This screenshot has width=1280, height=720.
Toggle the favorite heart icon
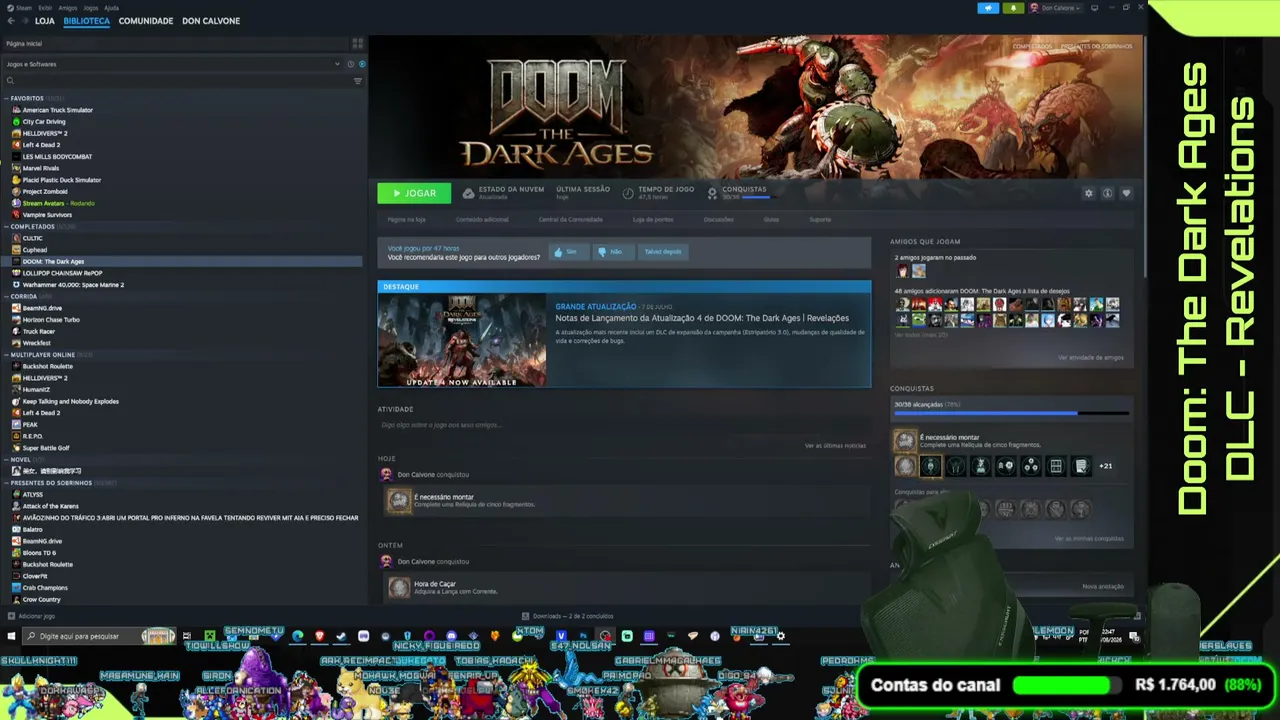(x=1126, y=193)
